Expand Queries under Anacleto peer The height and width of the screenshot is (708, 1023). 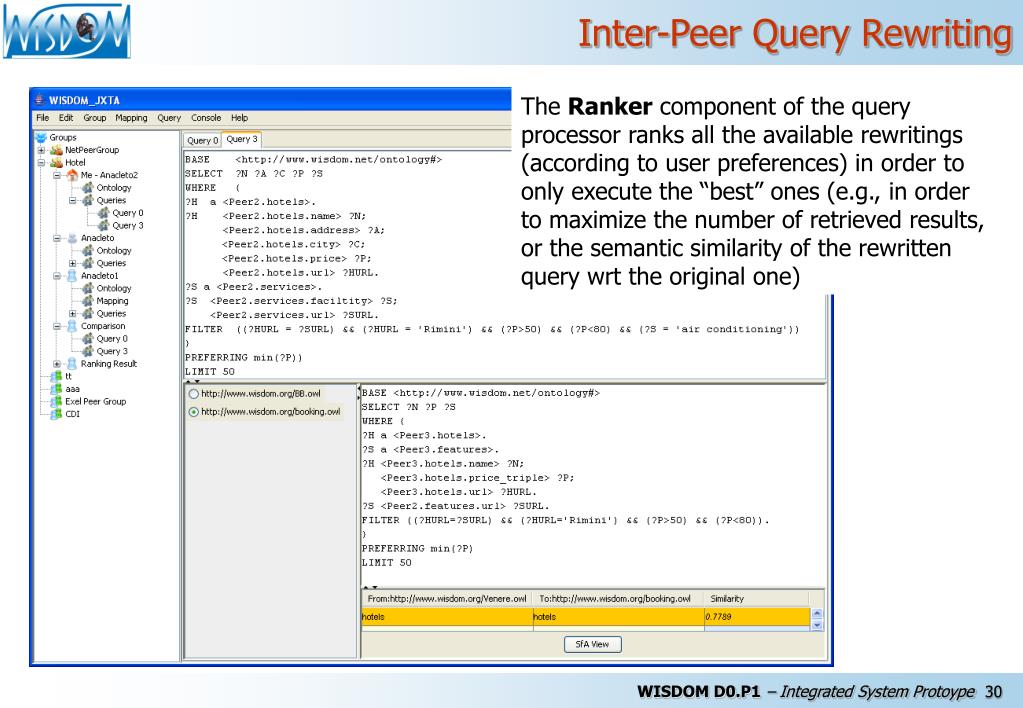tap(73, 263)
